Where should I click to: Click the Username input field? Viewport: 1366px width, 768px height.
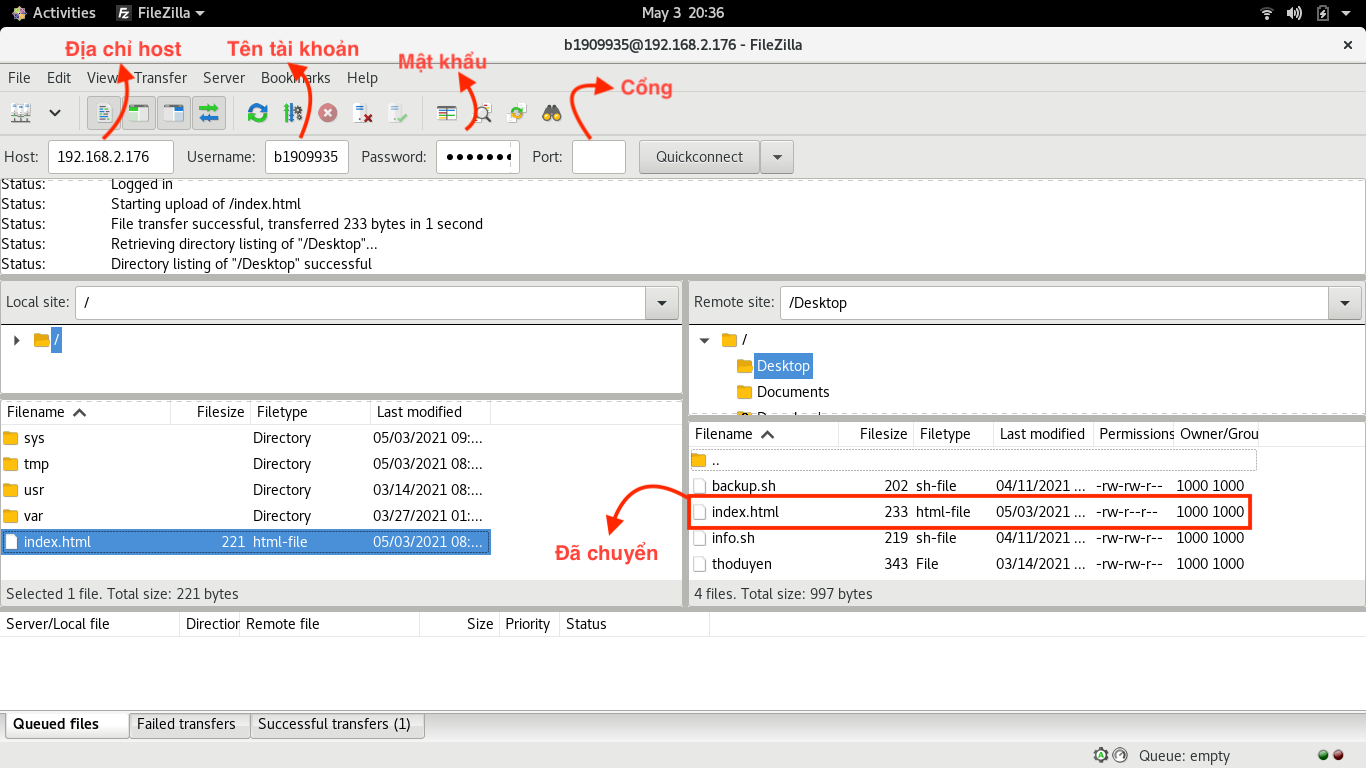(x=307, y=157)
